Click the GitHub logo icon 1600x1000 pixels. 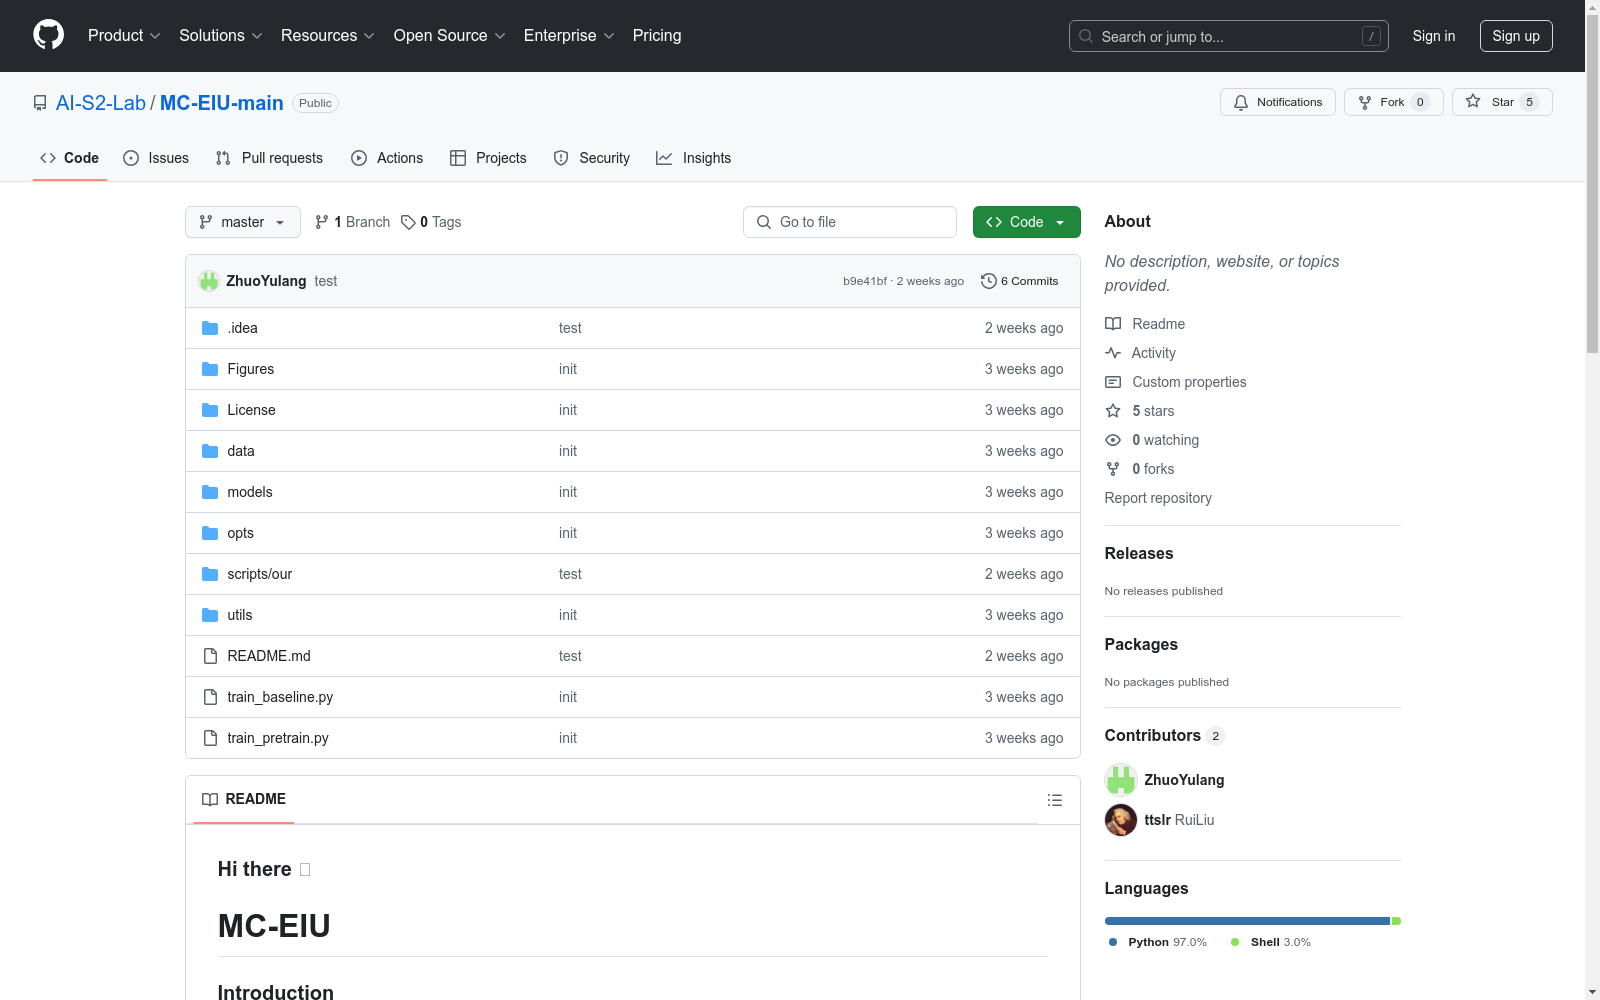tap(48, 35)
